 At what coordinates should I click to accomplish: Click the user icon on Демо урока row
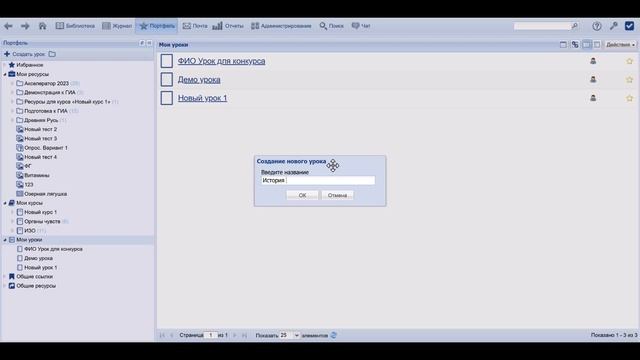click(x=593, y=80)
